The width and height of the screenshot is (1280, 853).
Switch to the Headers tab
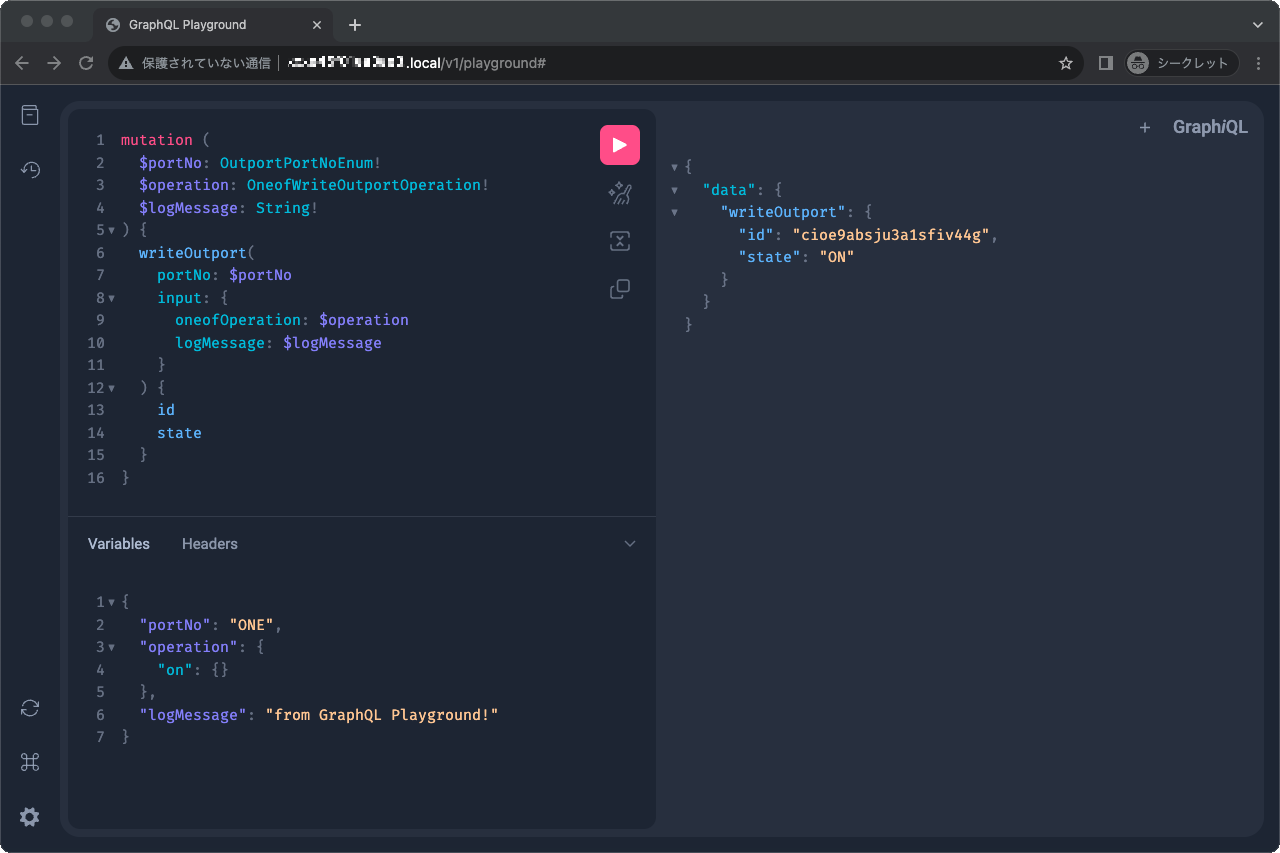(210, 544)
